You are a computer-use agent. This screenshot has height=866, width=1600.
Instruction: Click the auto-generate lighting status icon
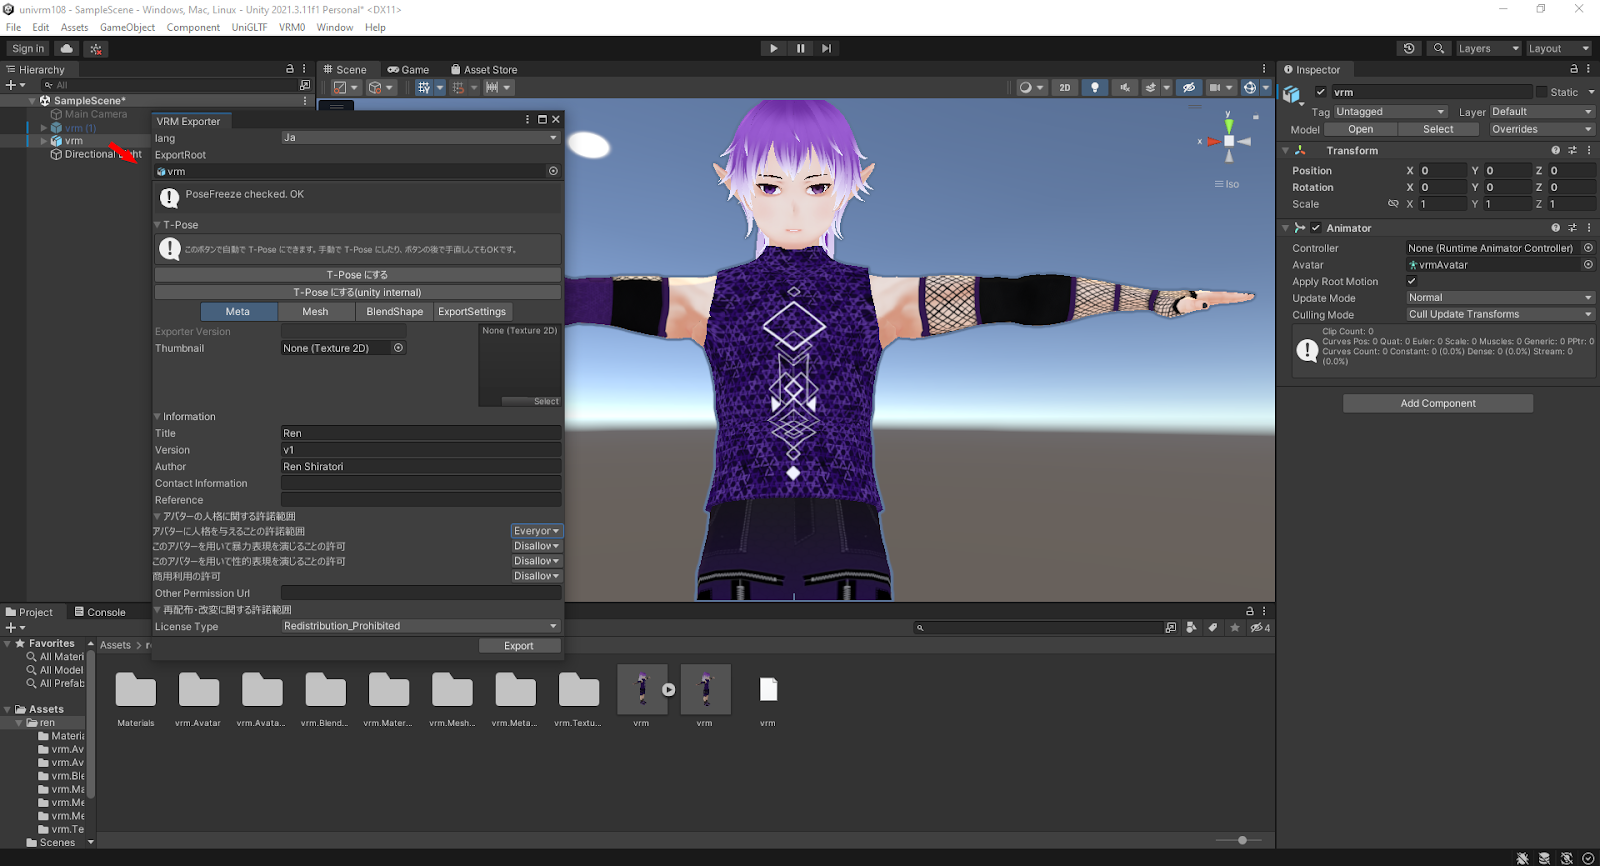pyautogui.click(x=1566, y=858)
